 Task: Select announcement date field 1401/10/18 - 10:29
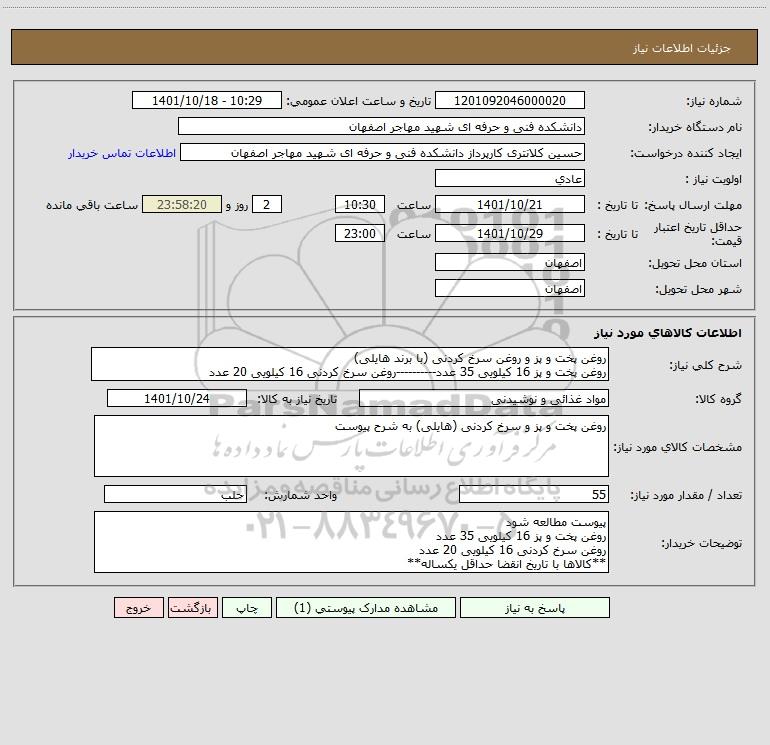pyautogui.click(x=207, y=100)
